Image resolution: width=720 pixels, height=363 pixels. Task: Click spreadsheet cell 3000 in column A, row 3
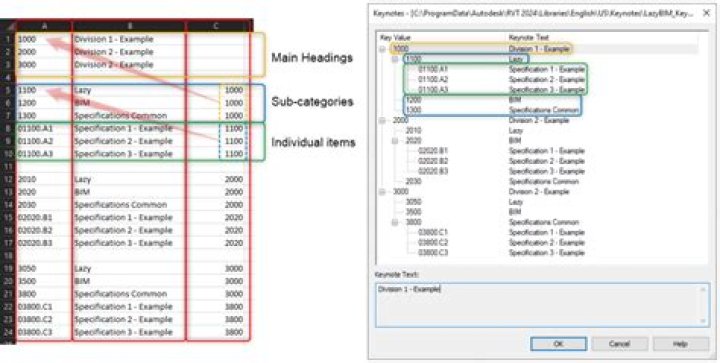point(44,65)
